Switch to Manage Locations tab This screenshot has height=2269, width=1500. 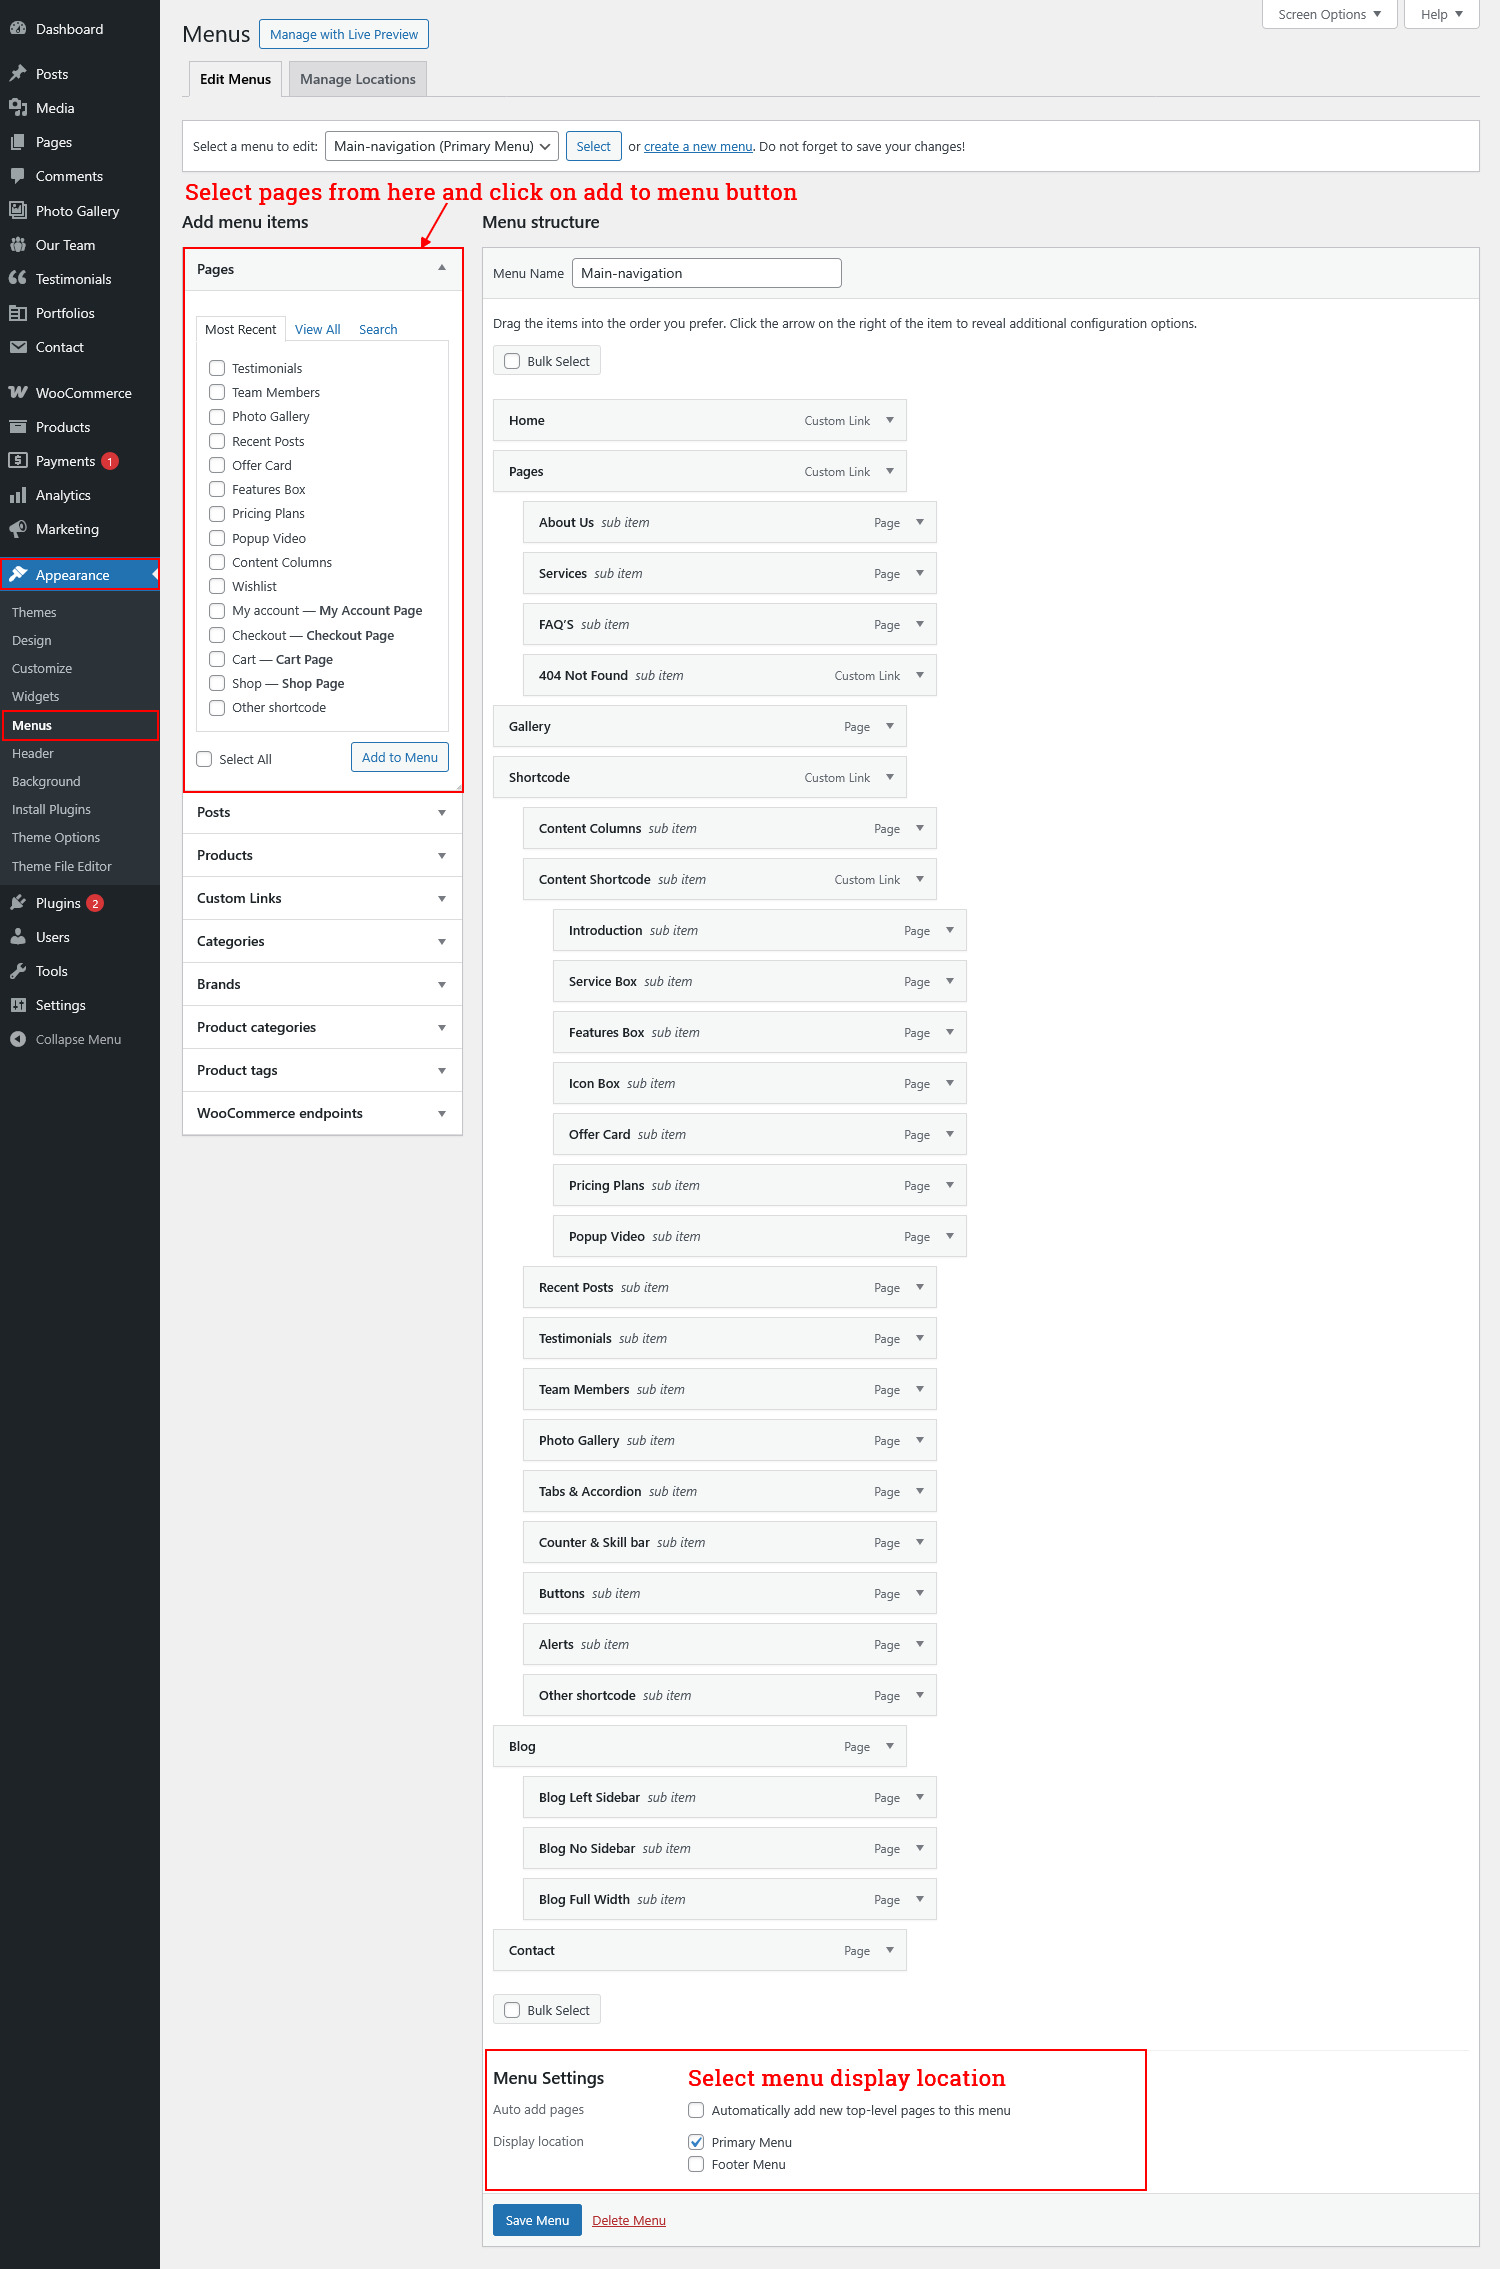coord(357,79)
